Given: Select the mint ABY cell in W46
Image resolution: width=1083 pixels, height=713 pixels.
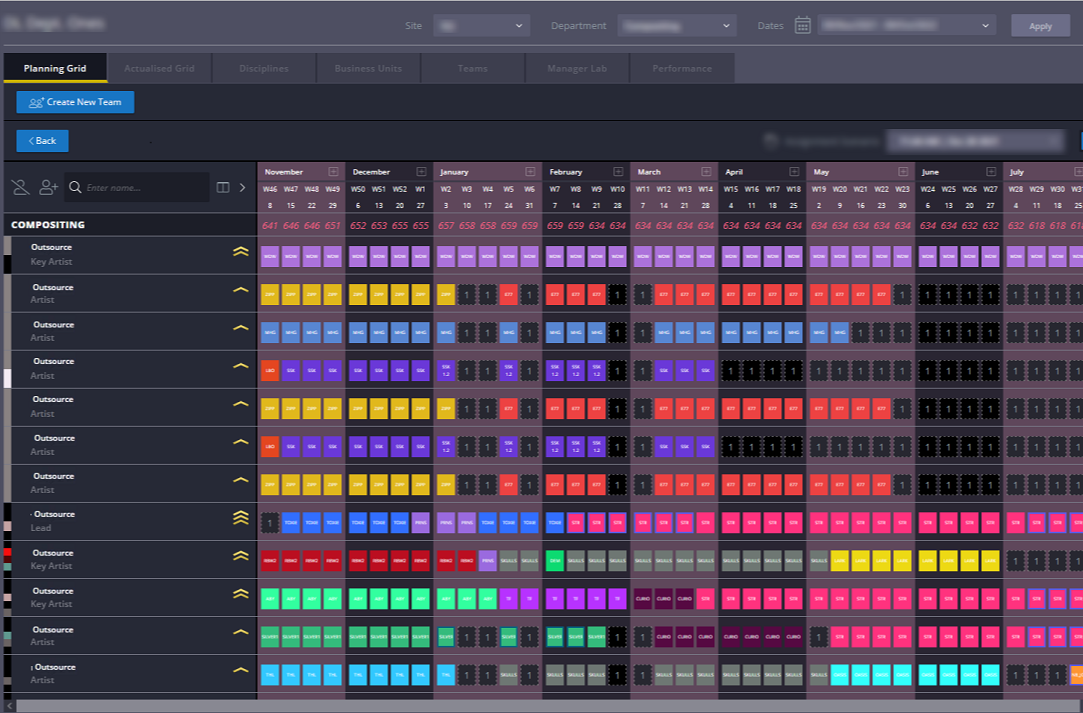Looking at the screenshot, I should tap(270, 598).
